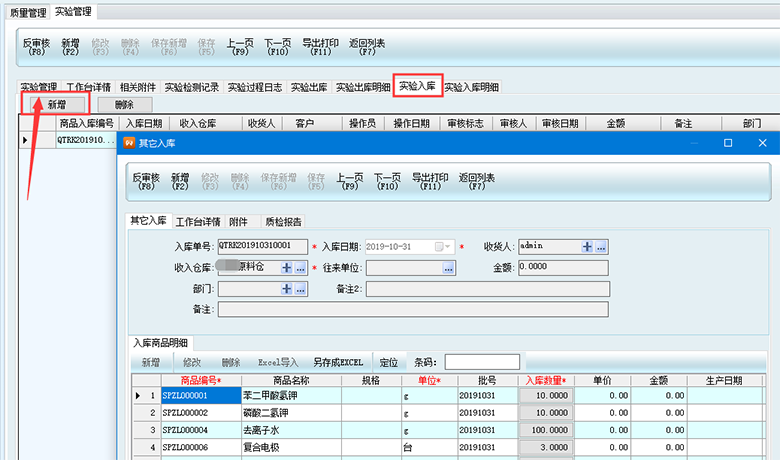Open the 实验出库明细 tab
Viewport: 780px width, 460px height.
362,87
